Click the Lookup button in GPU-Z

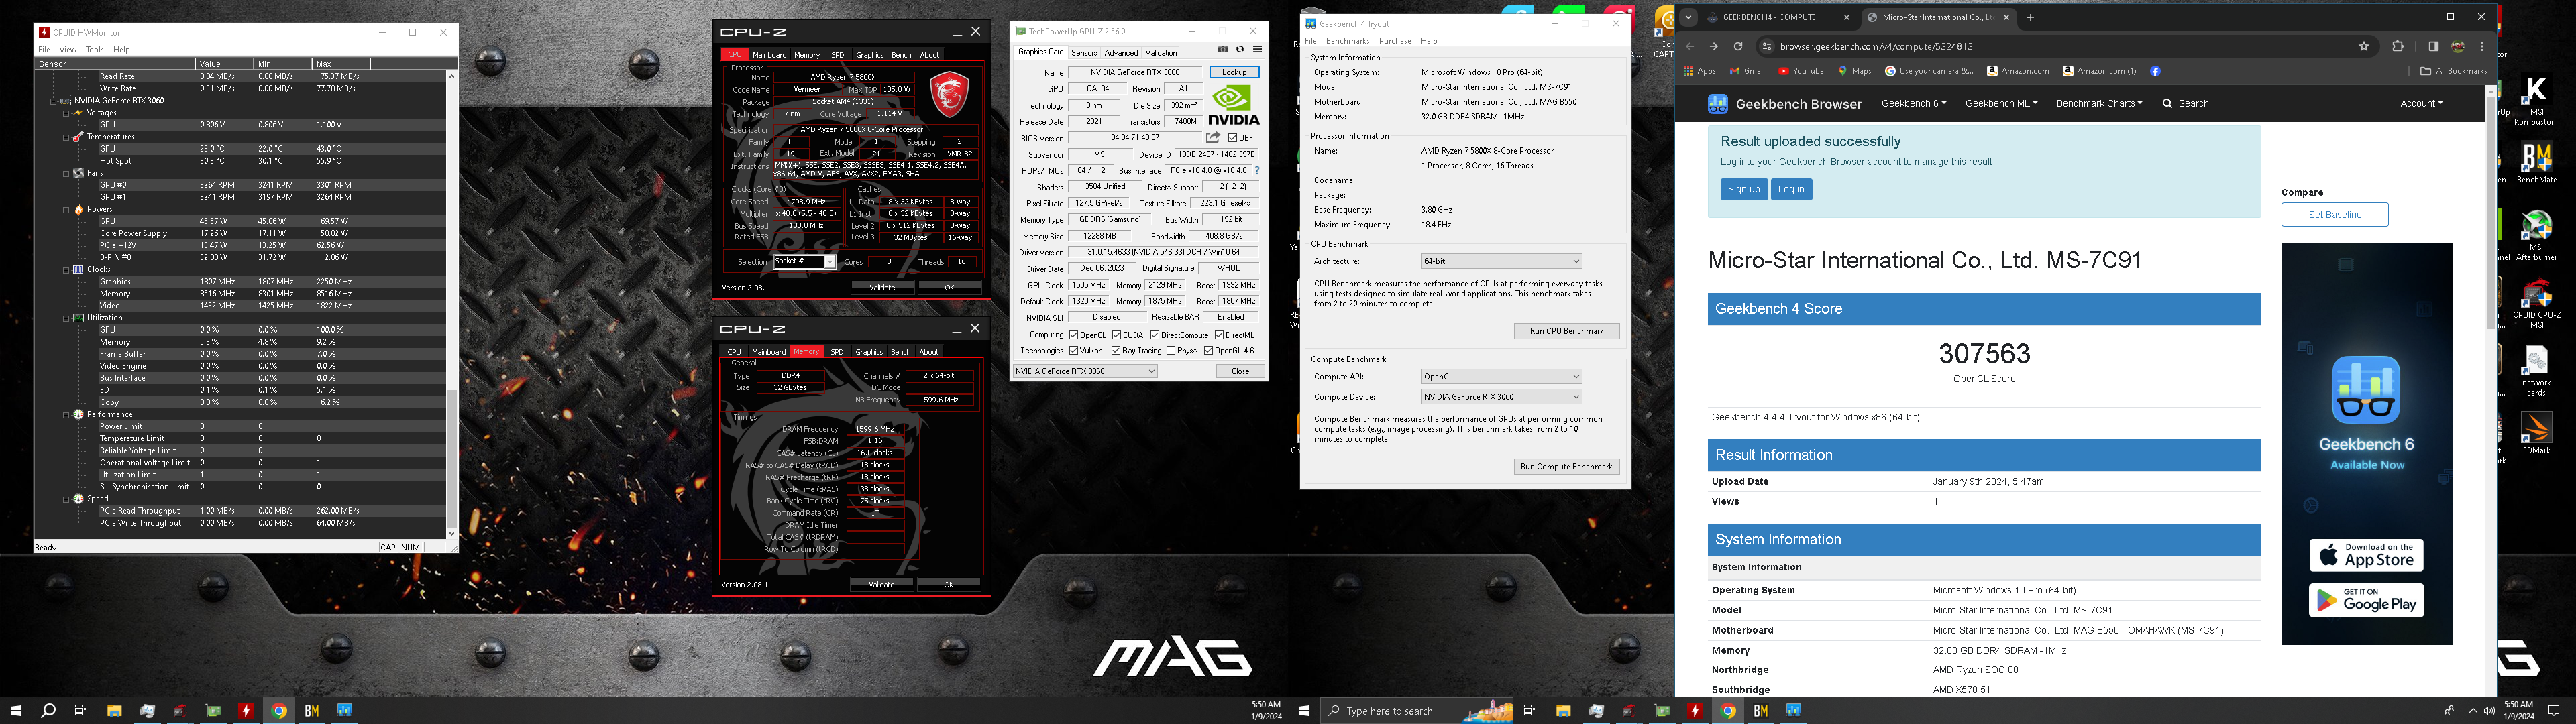1234,72
